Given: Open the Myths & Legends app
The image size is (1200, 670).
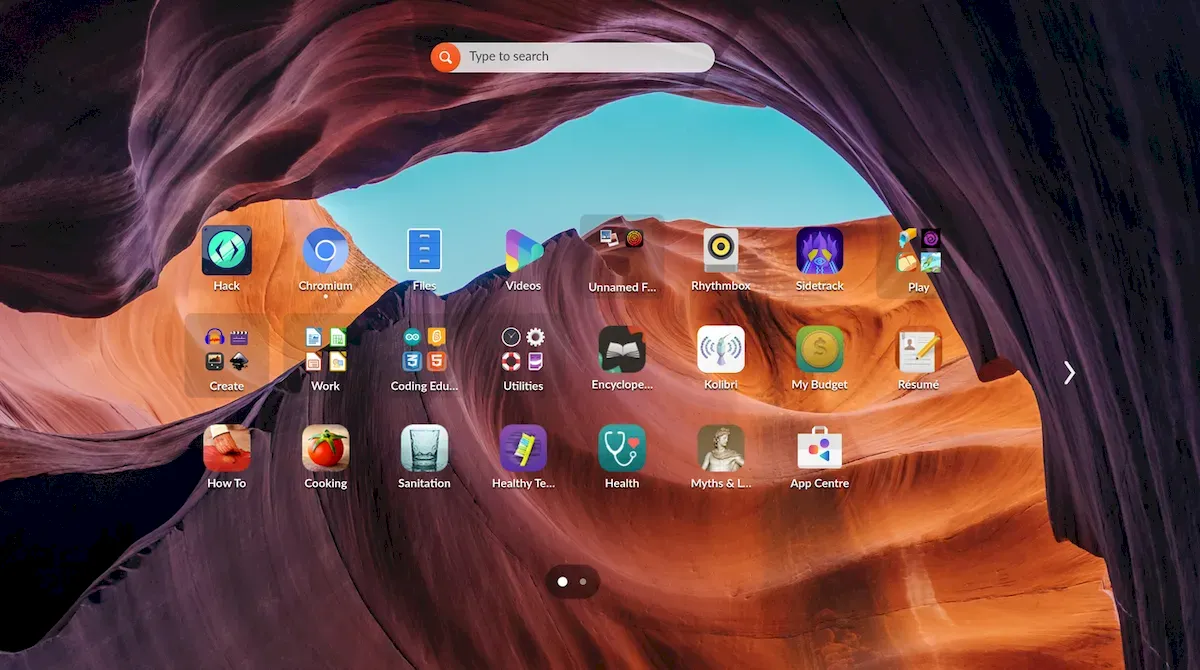Looking at the screenshot, I should click(x=721, y=448).
